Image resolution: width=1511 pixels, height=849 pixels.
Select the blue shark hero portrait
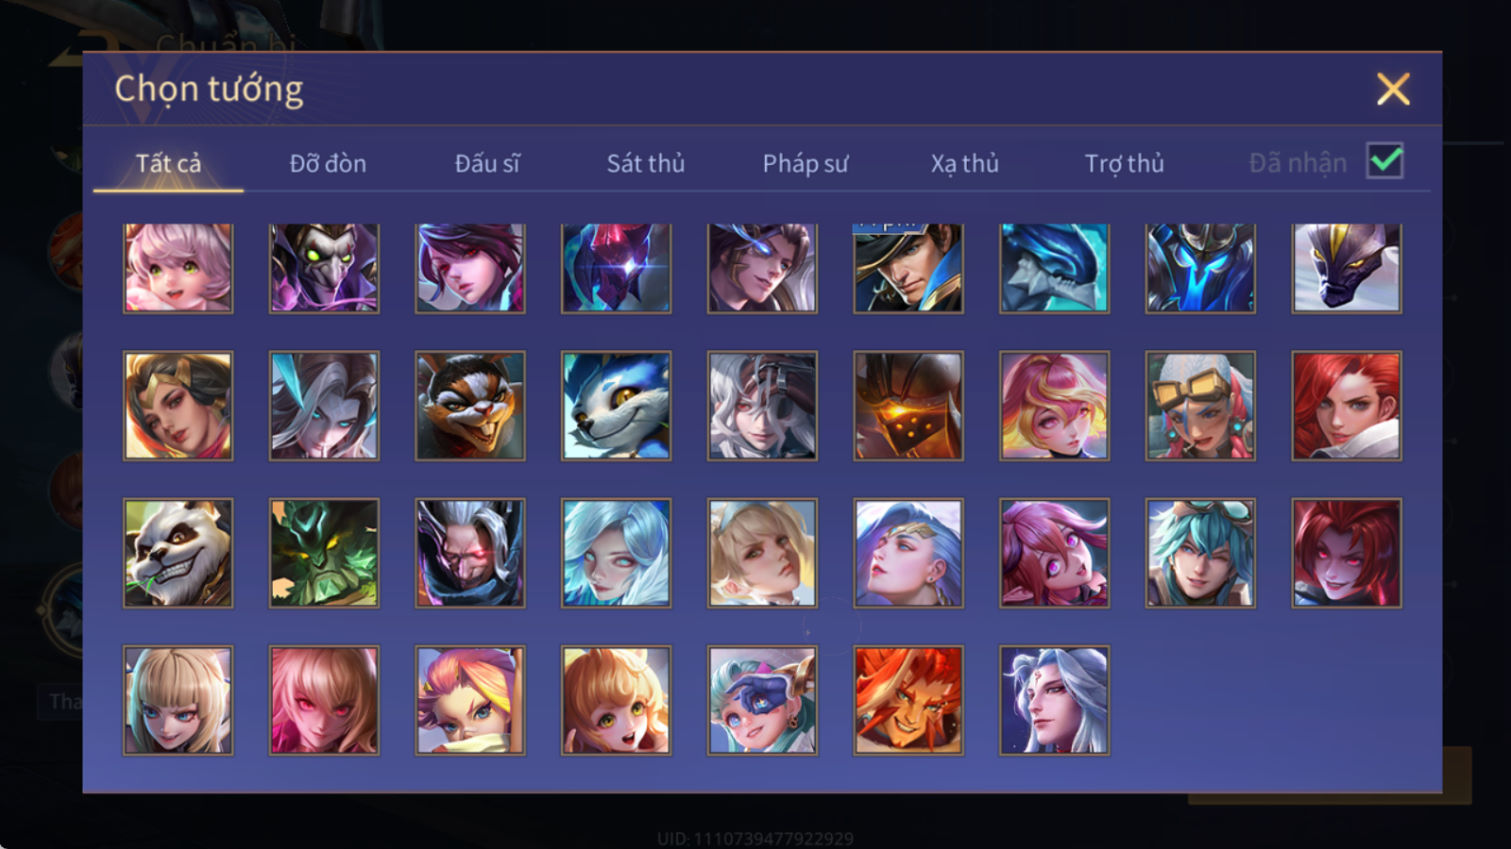1054,268
